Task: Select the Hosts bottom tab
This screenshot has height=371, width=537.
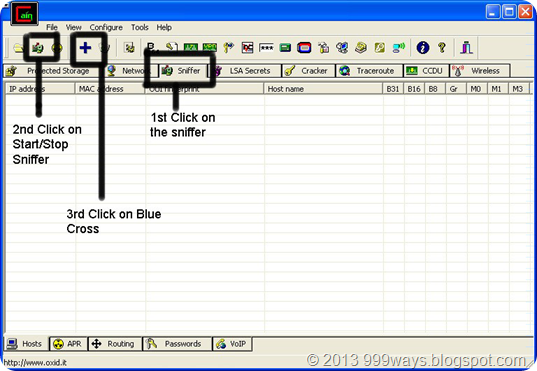Action: [26, 344]
